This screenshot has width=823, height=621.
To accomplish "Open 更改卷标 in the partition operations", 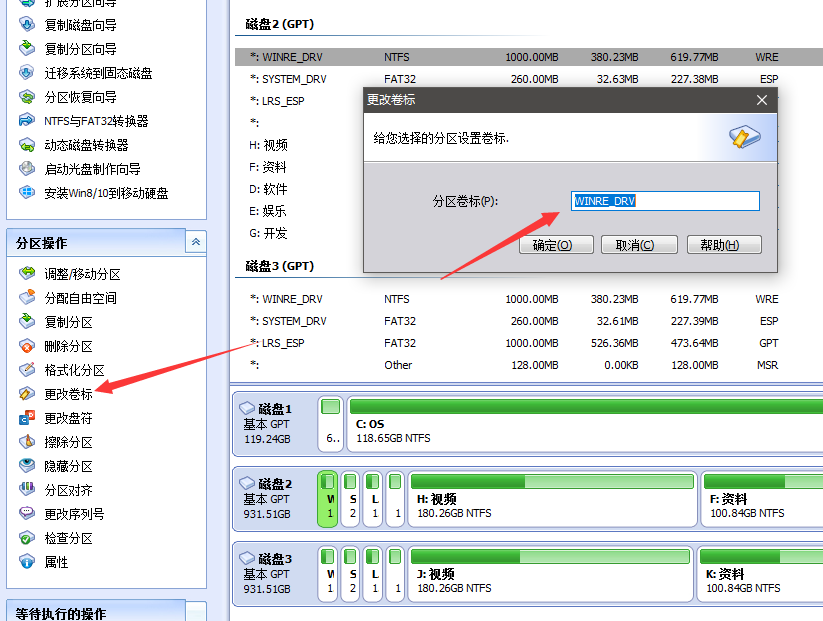I will [x=68, y=394].
